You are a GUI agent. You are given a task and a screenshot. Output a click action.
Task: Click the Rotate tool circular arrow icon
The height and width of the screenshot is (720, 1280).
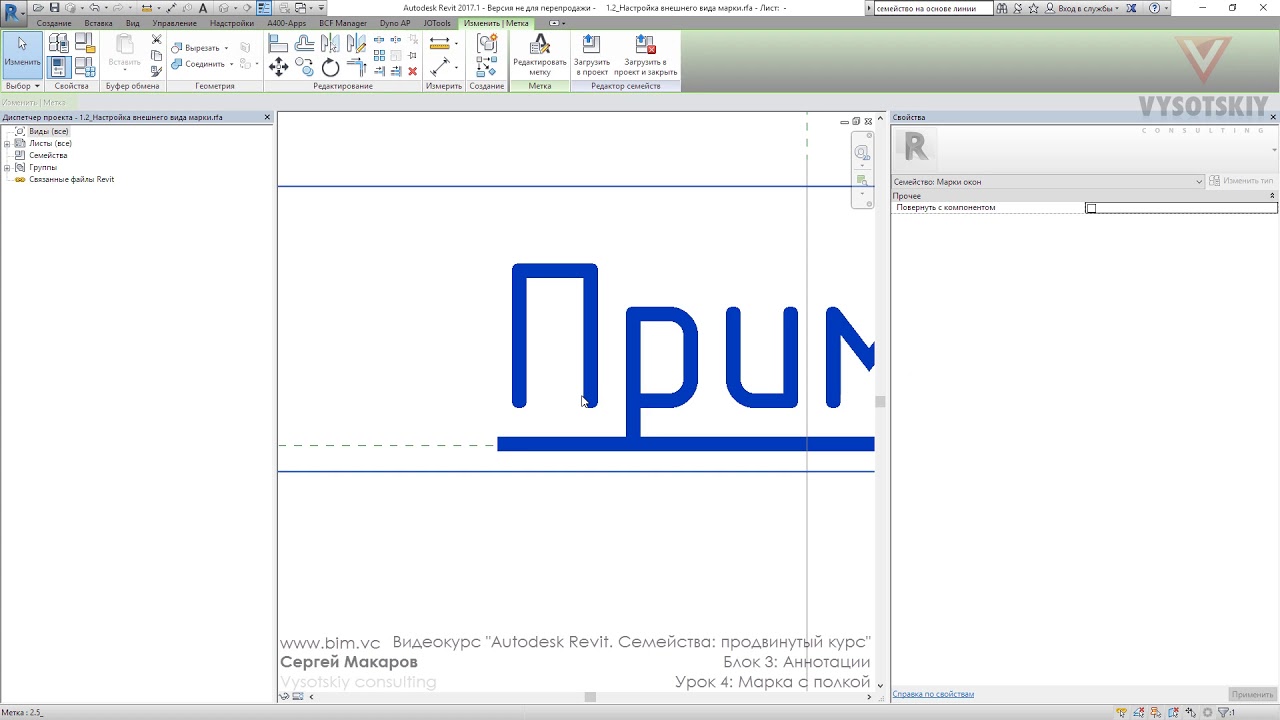point(330,67)
